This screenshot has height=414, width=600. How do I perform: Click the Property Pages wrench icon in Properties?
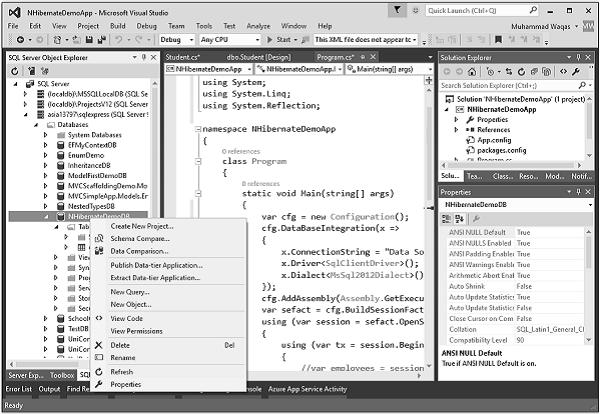tap(476, 218)
